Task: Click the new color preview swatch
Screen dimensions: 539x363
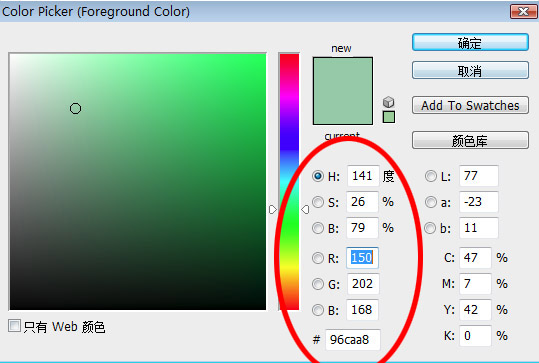Action: (x=343, y=91)
